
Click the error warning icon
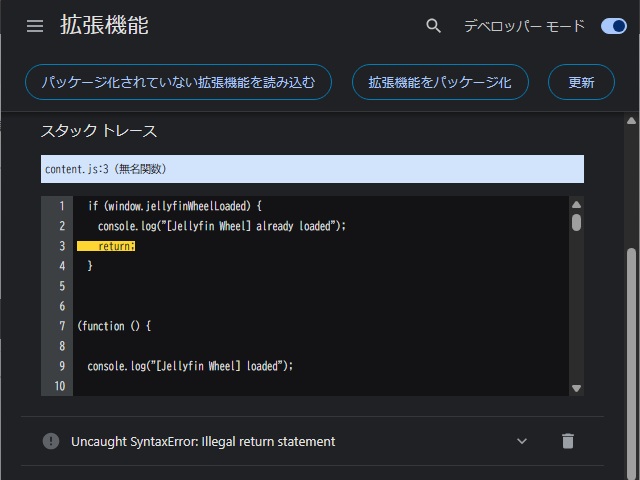click(51, 441)
